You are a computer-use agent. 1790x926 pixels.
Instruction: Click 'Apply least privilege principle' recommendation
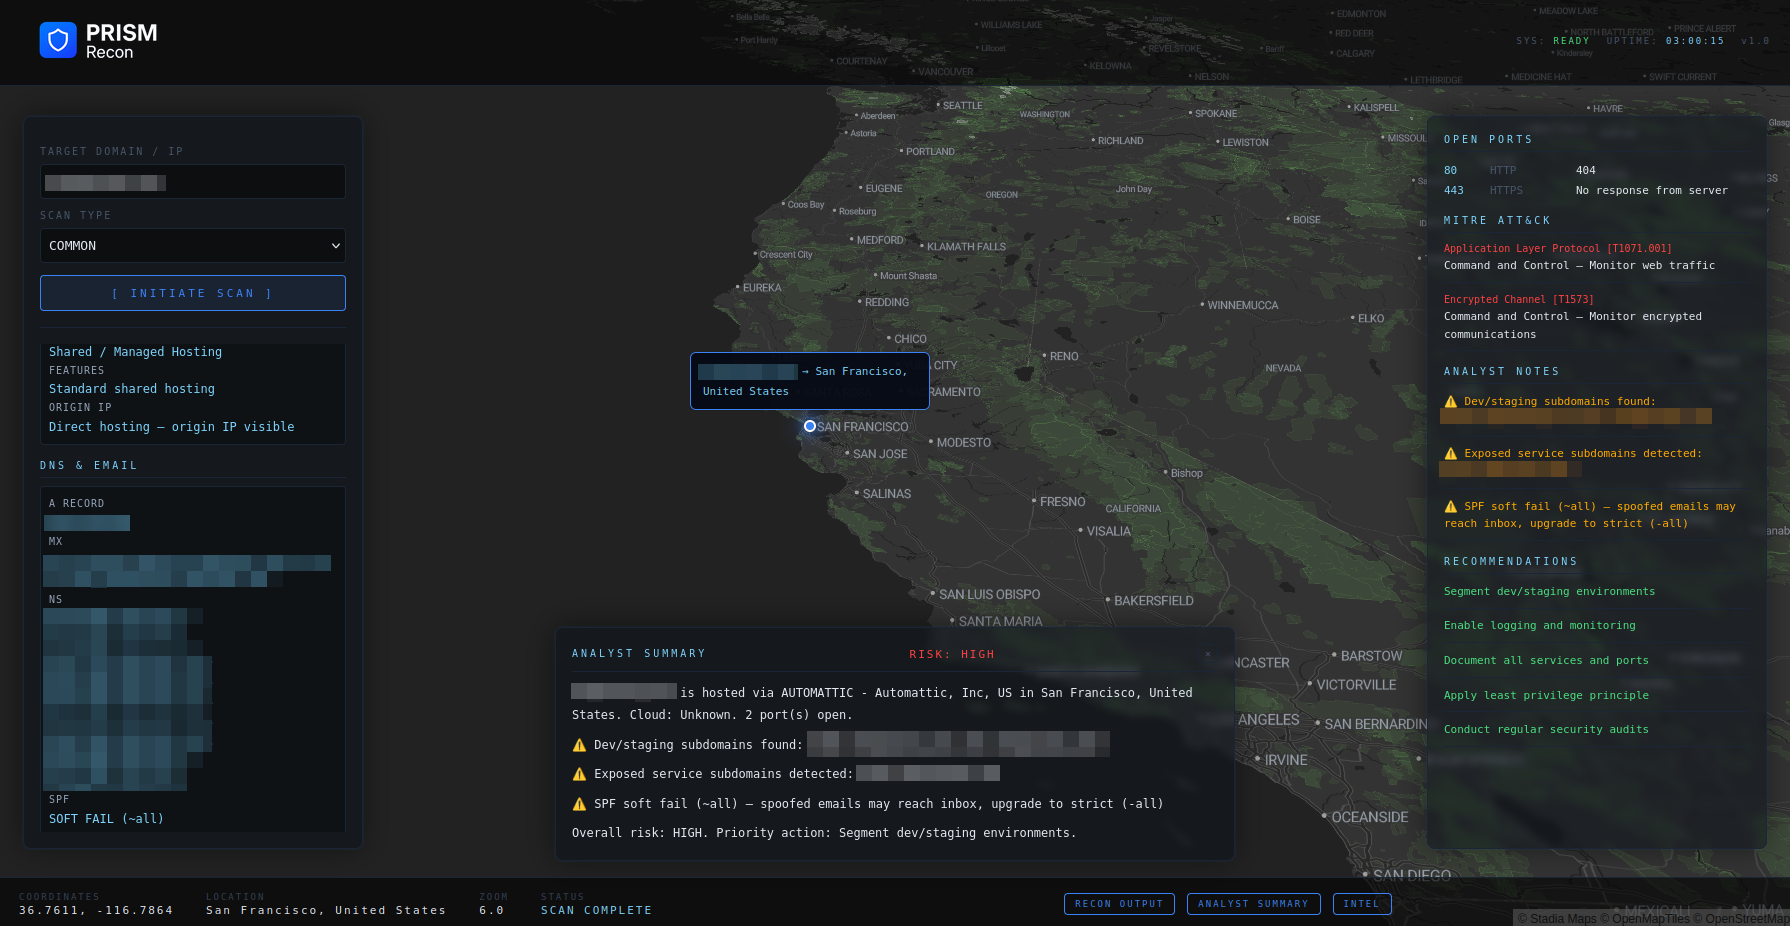point(1546,696)
